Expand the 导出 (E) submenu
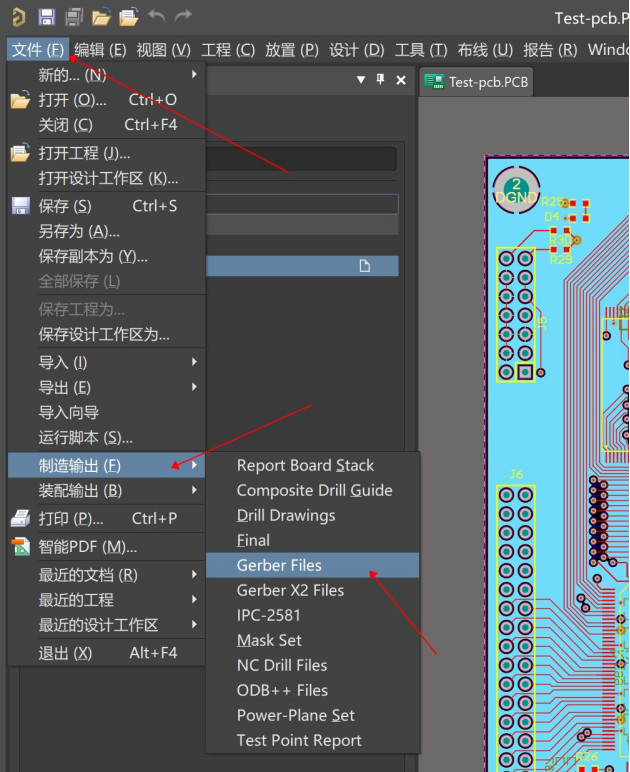 coord(106,388)
